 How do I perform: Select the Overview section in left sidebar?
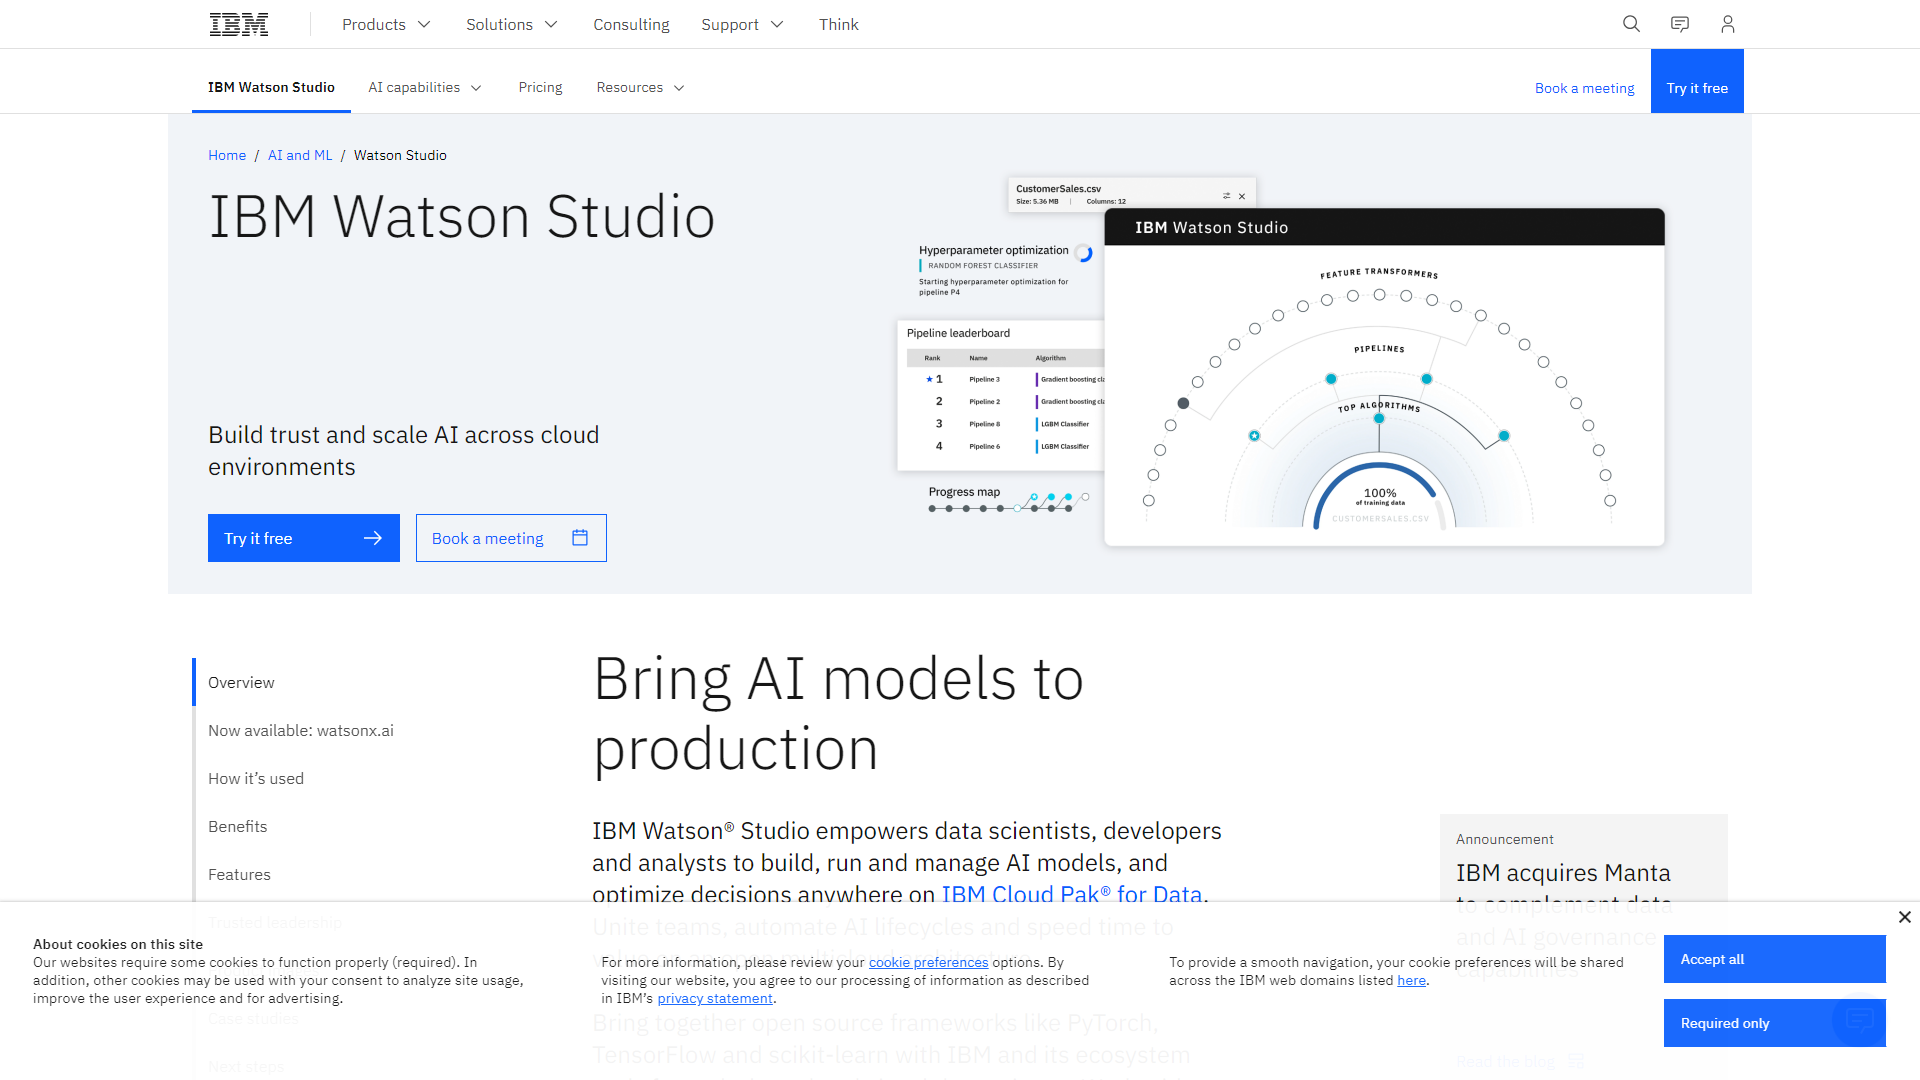click(x=241, y=683)
